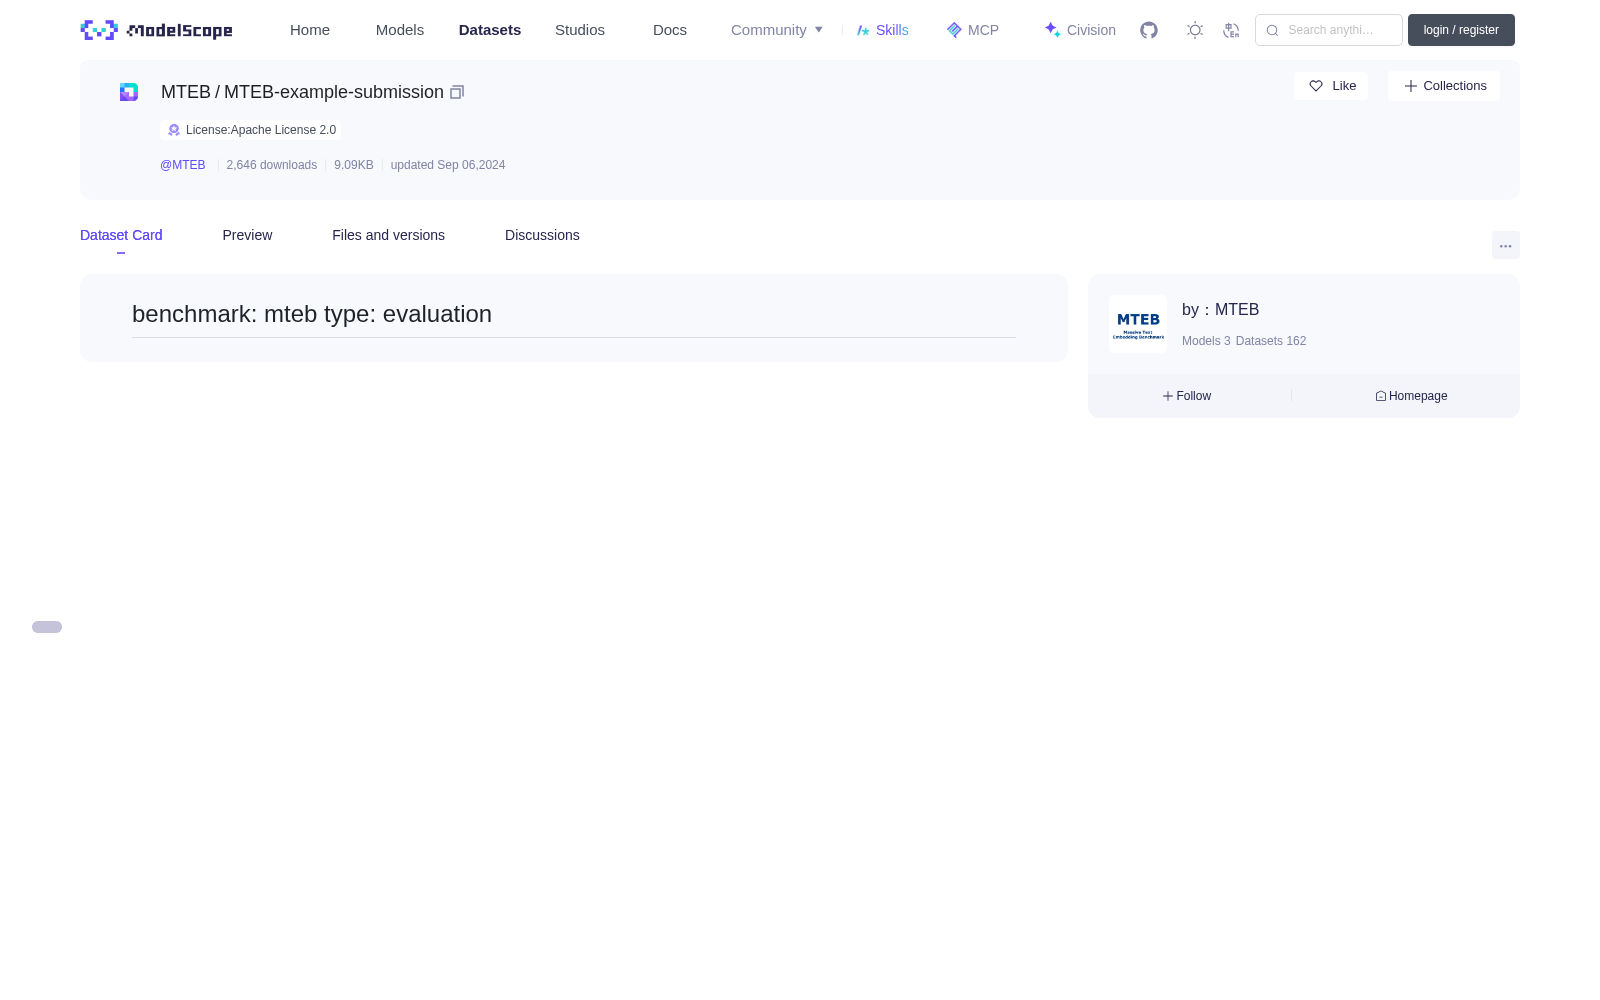Click the 9.09KB size text

354,165
